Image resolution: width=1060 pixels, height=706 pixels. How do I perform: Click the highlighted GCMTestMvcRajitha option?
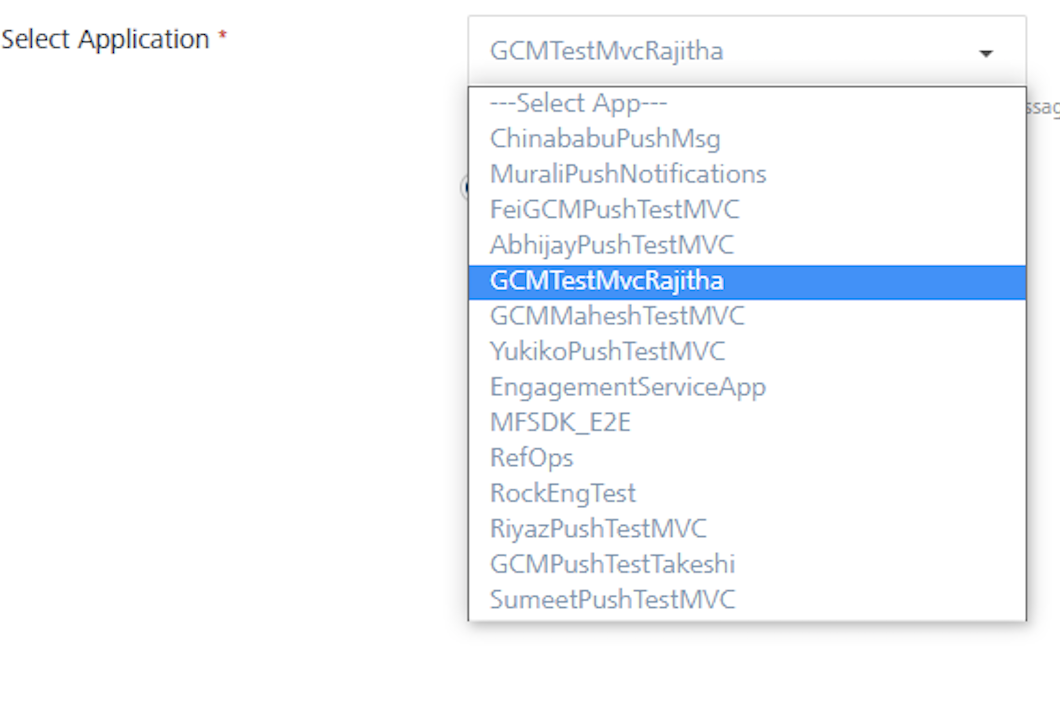[606, 281]
